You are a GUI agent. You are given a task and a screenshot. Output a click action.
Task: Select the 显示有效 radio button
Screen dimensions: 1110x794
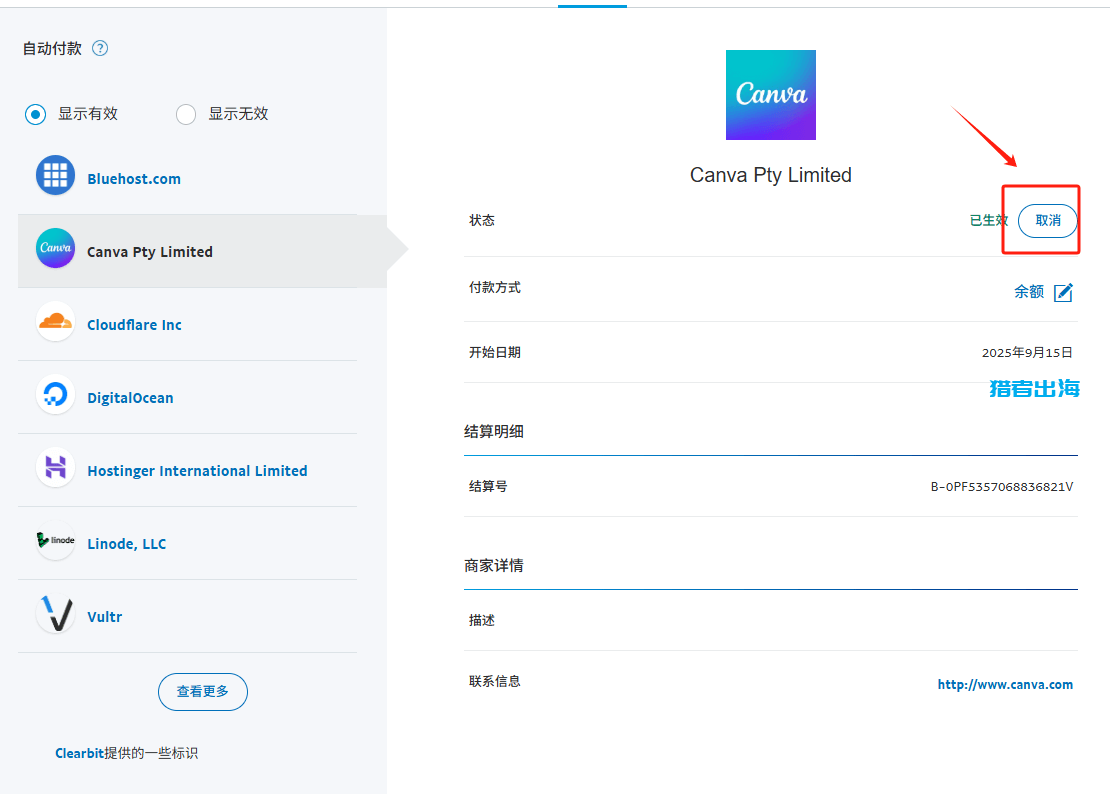pyautogui.click(x=35, y=114)
